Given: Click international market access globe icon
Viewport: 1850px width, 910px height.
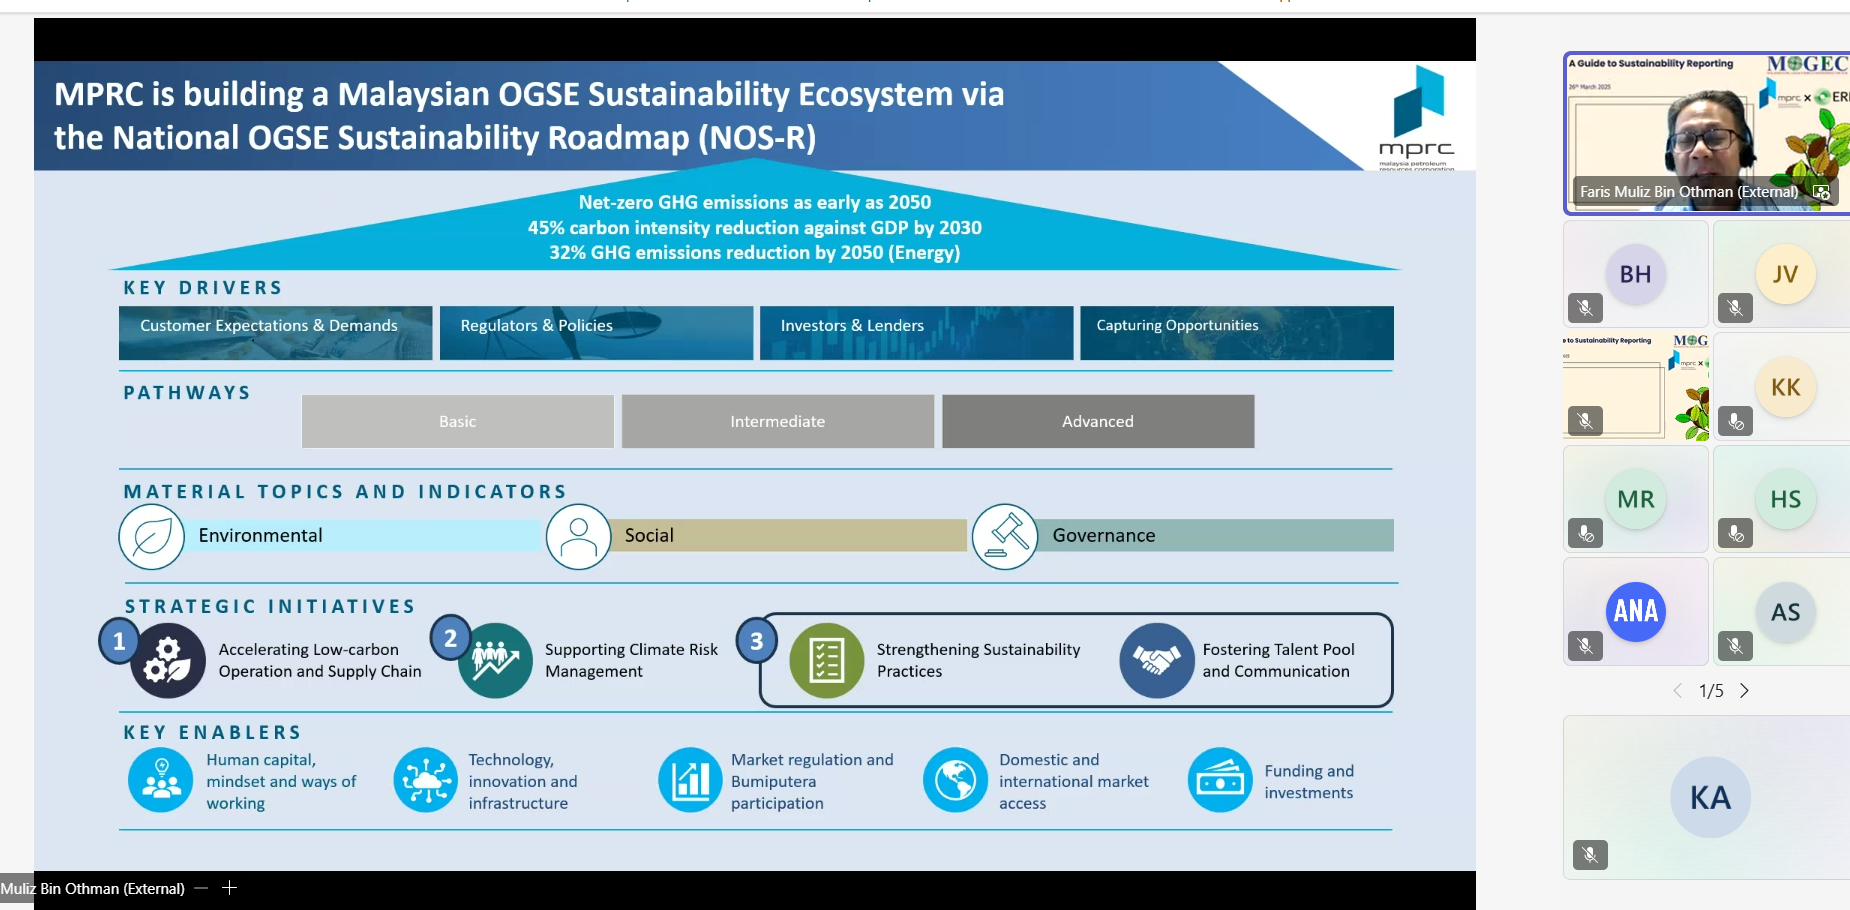Looking at the screenshot, I should 956,780.
